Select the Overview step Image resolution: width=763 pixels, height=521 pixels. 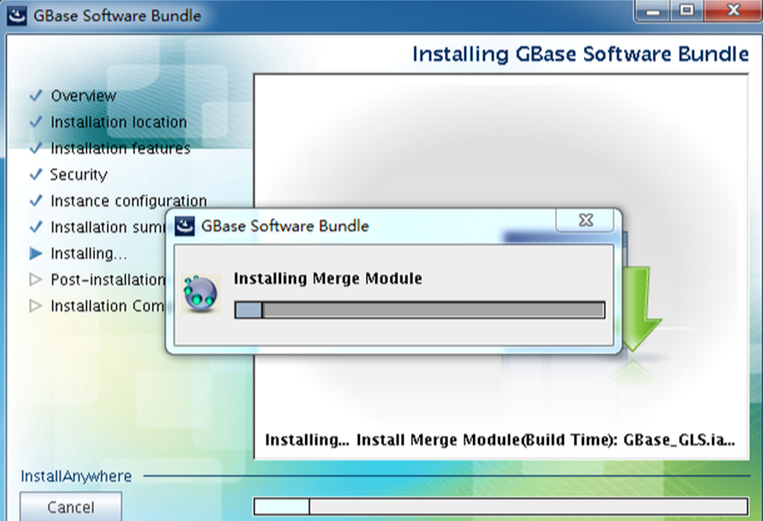[x=84, y=96]
